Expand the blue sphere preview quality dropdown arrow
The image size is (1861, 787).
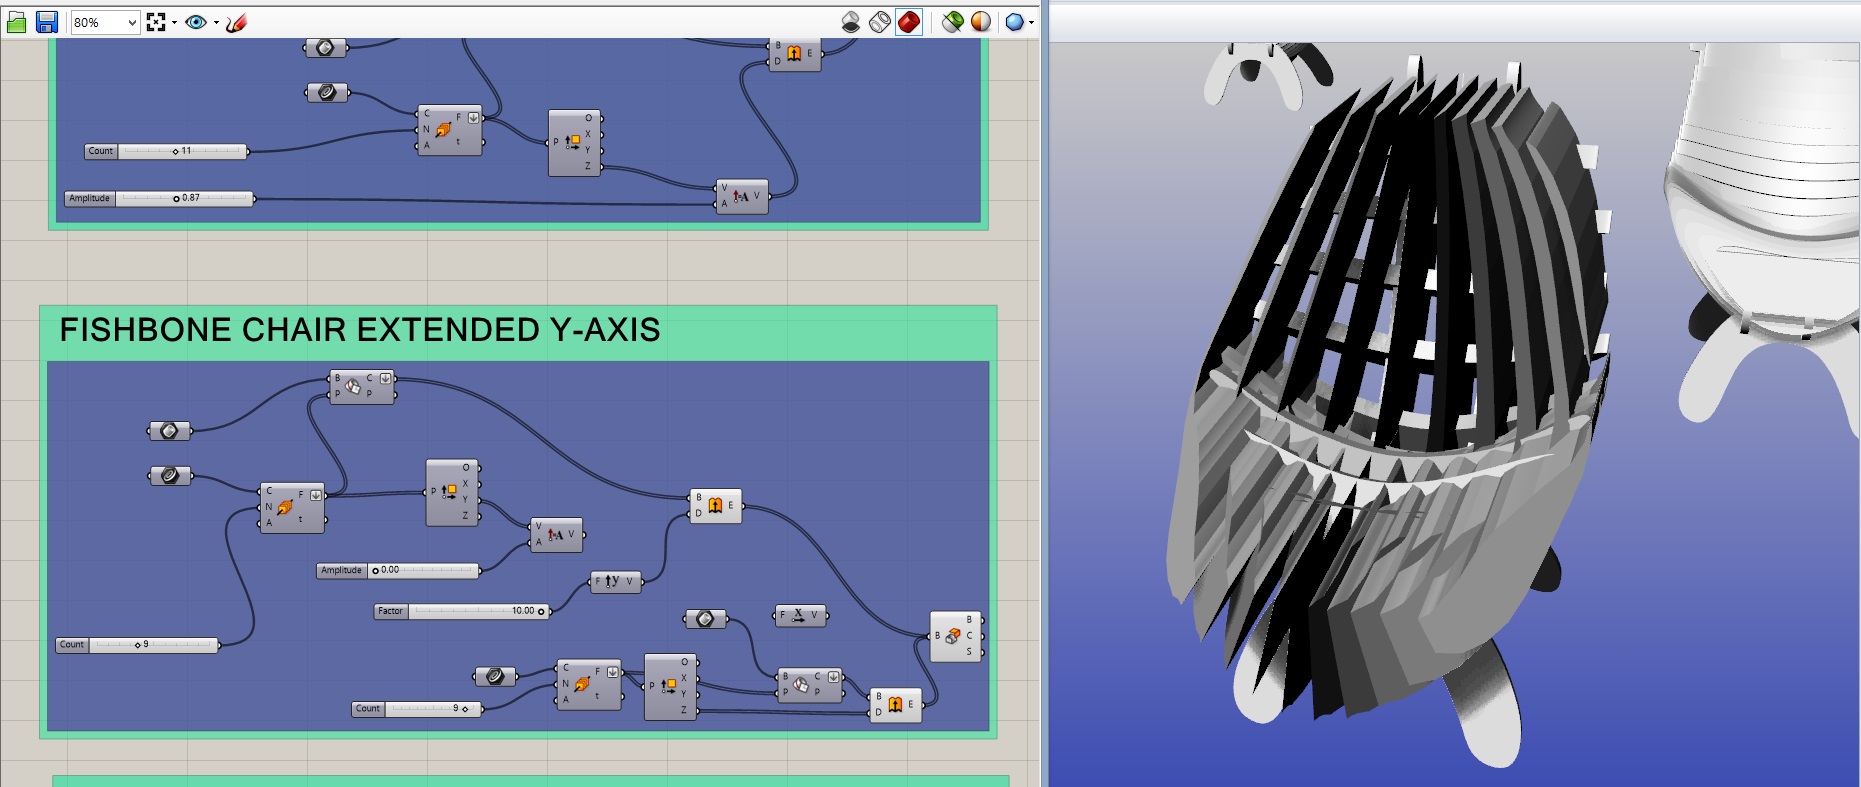1031,22
